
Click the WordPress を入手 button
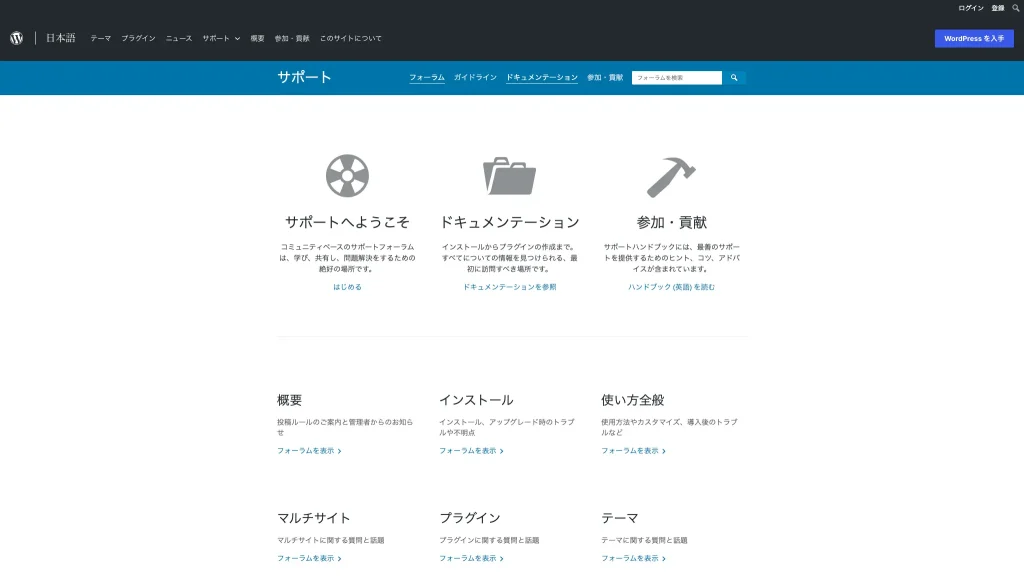(x=974, y=39)
